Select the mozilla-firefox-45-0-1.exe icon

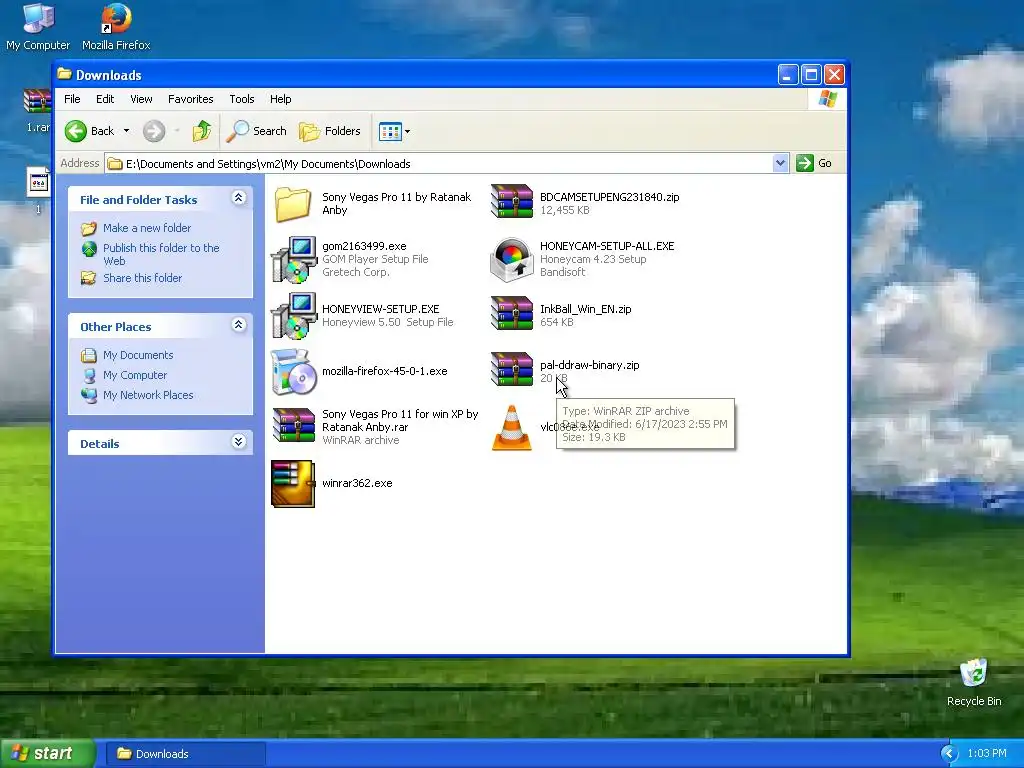point(294,372)
